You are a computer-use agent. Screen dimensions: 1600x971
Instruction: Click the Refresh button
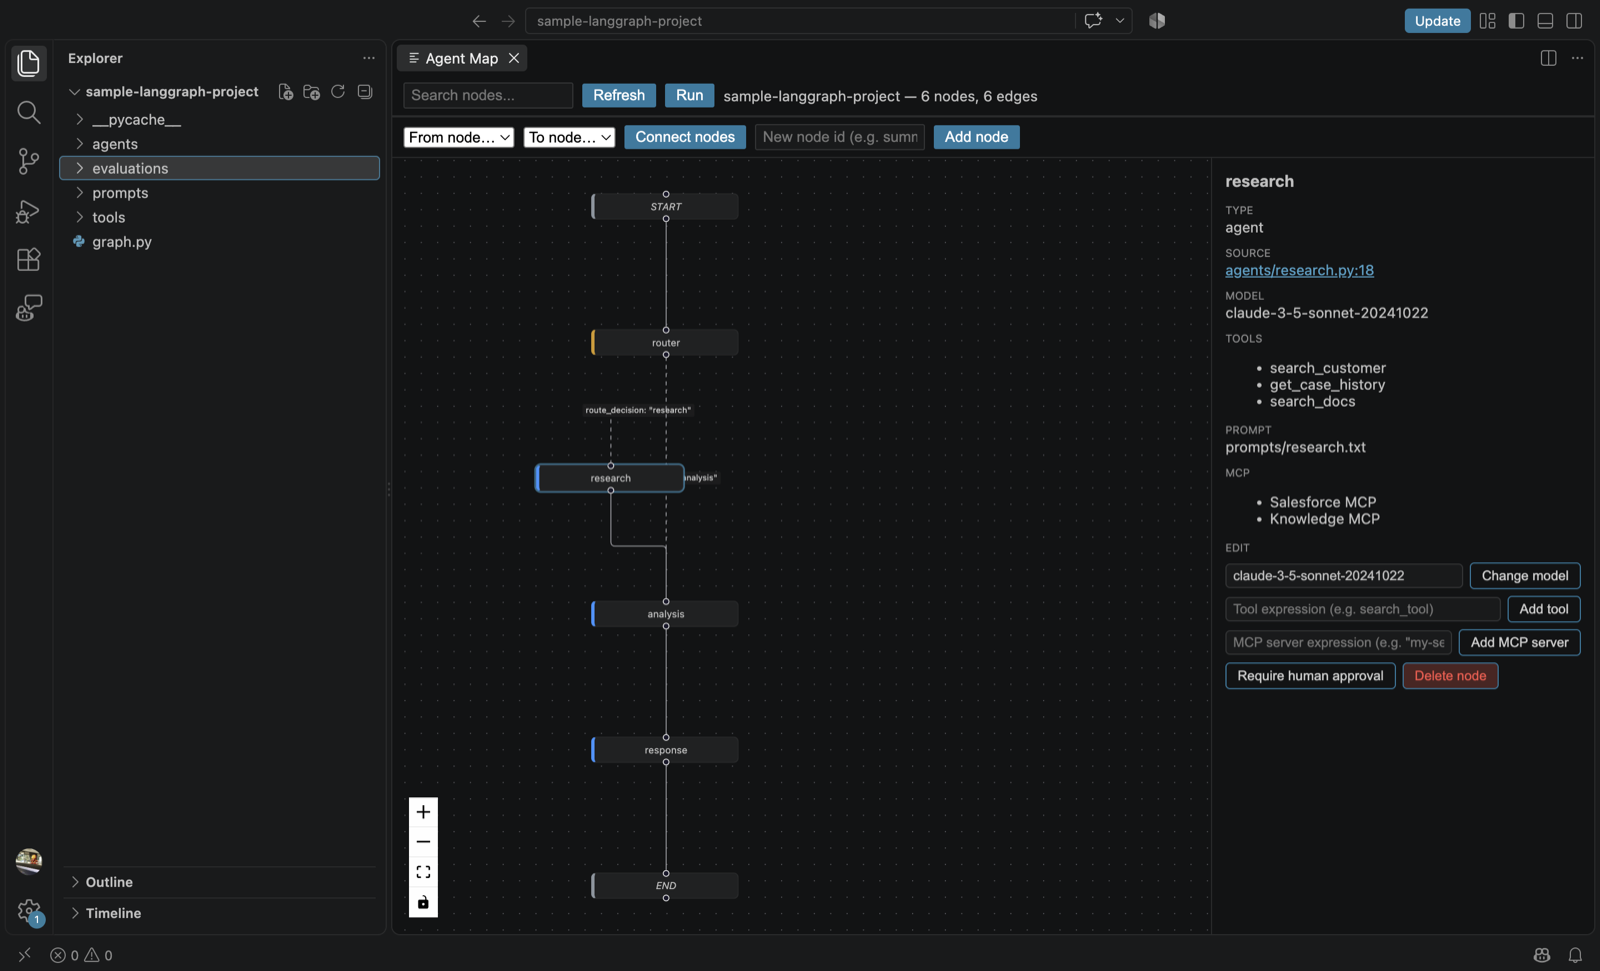(x=619, y=95)
